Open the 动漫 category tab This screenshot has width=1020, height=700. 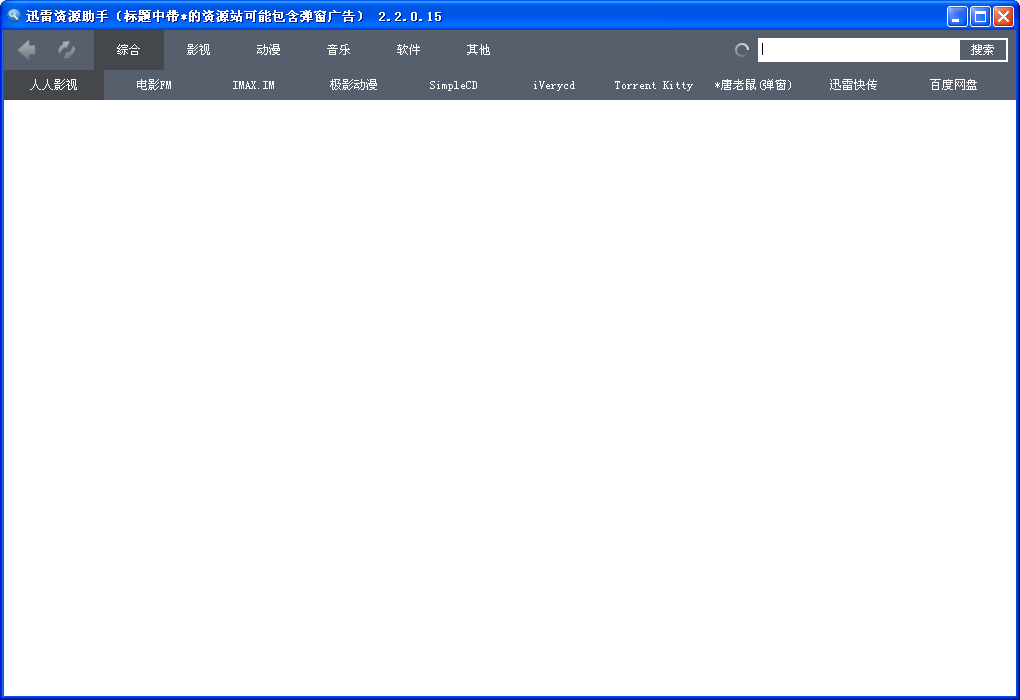tap(268, 50)
